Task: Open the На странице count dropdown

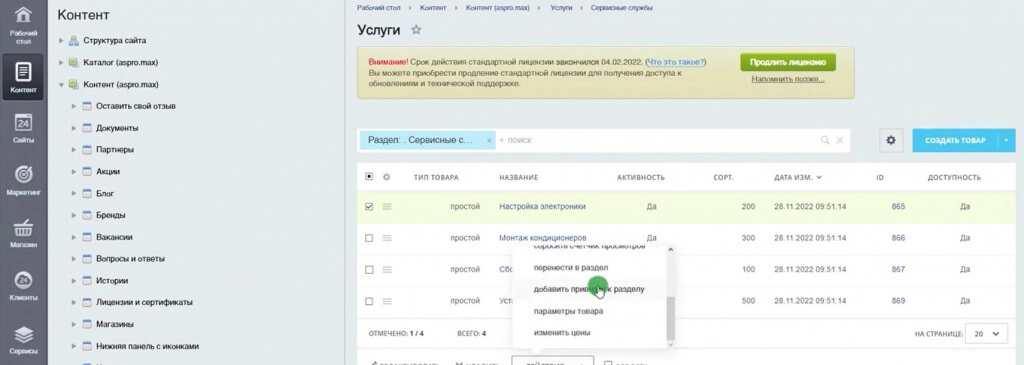Action: 986,334
